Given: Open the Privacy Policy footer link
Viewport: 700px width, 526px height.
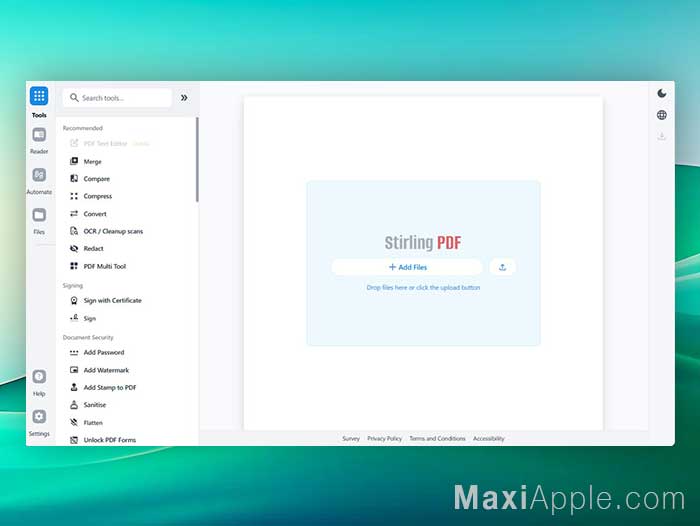Looking at the screenshot, I should click(x=384, y=438).
